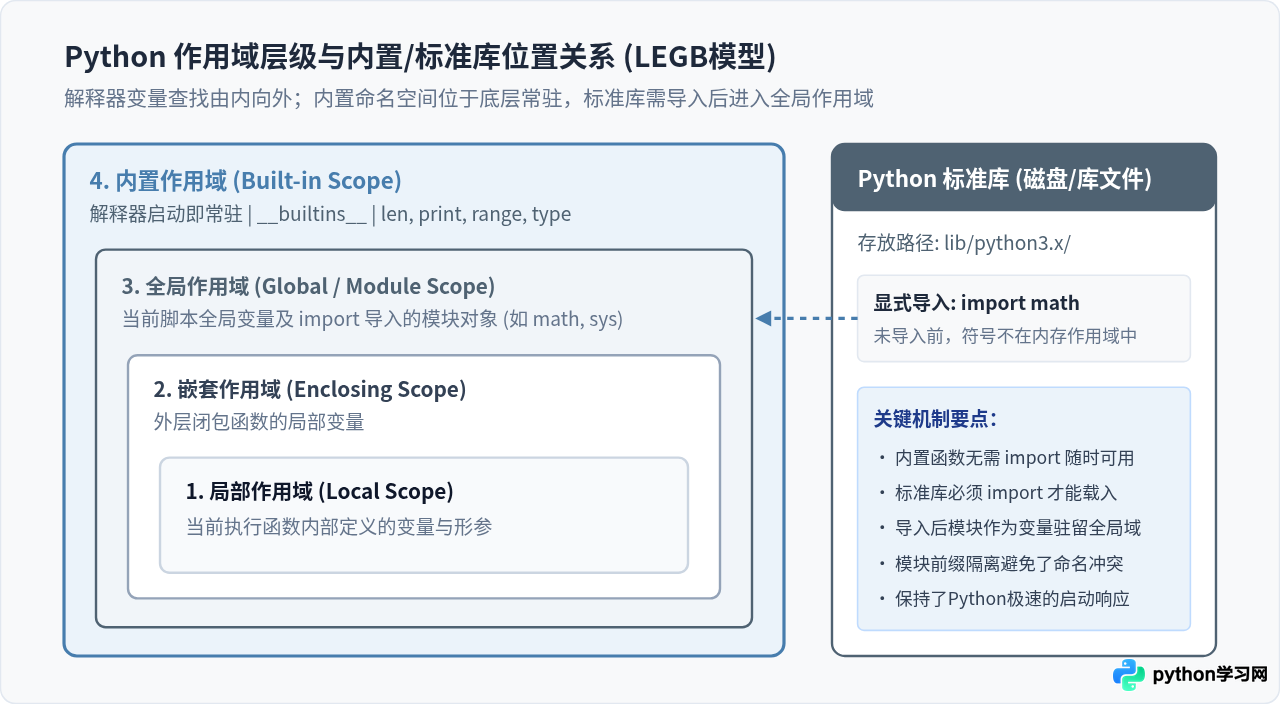The image size is (1280, 704).
Task: Click the bullet '导入后模块作为变量驻留全局域'
Action: coord(1017,528)
